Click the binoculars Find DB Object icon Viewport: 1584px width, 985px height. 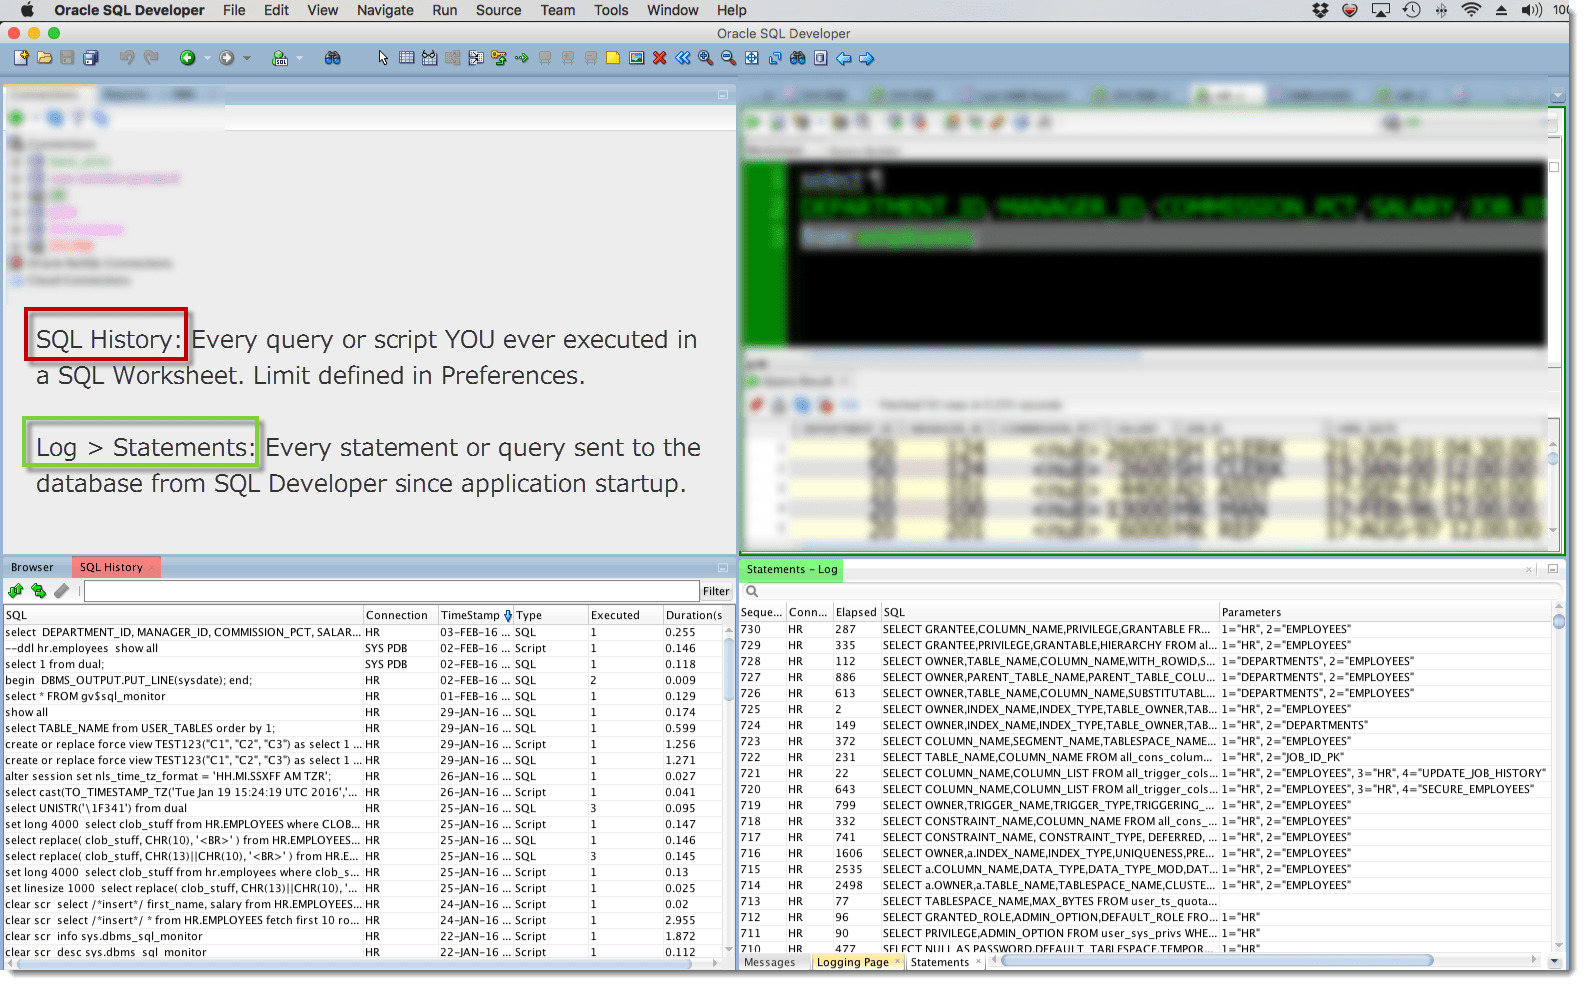(x=333, y=58)
